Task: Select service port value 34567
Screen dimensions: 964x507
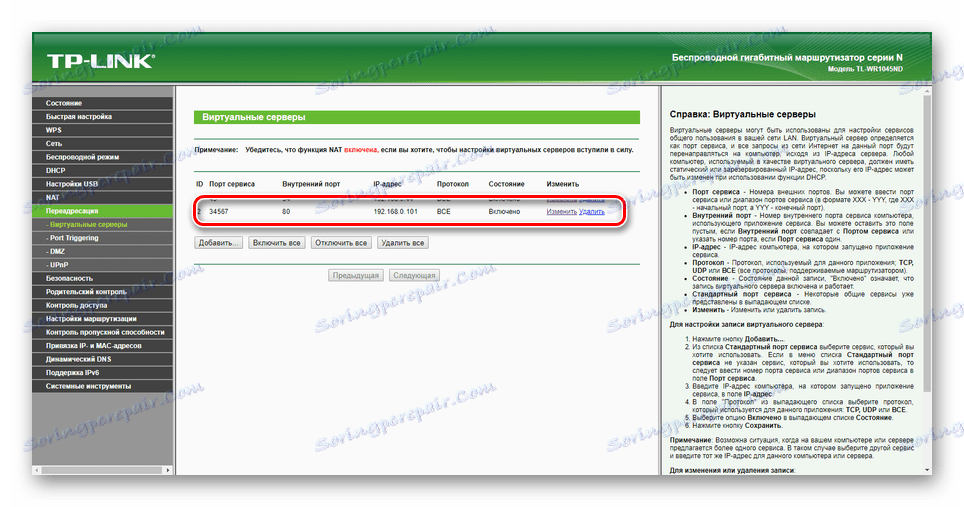Action: pos(219,211)
